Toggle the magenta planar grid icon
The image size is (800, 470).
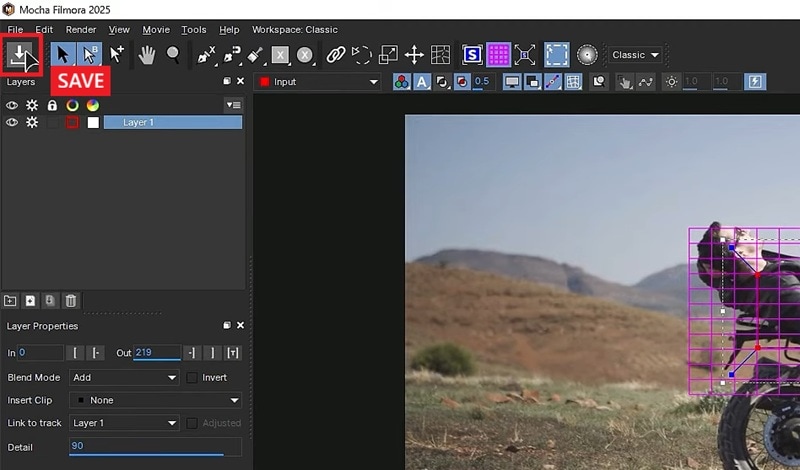point(498,55)
